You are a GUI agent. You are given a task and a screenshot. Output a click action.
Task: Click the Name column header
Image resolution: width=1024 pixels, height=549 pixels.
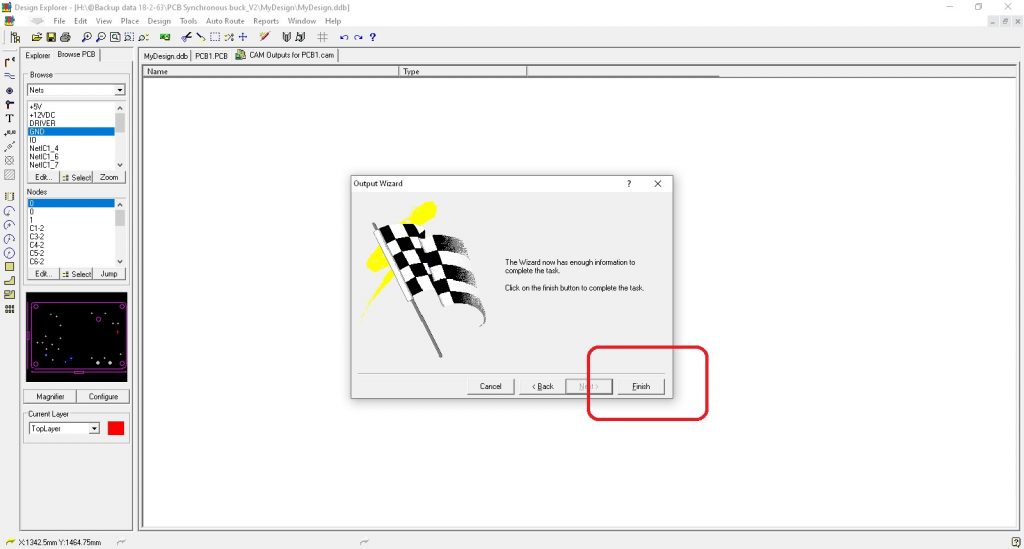tap(271, 71)
